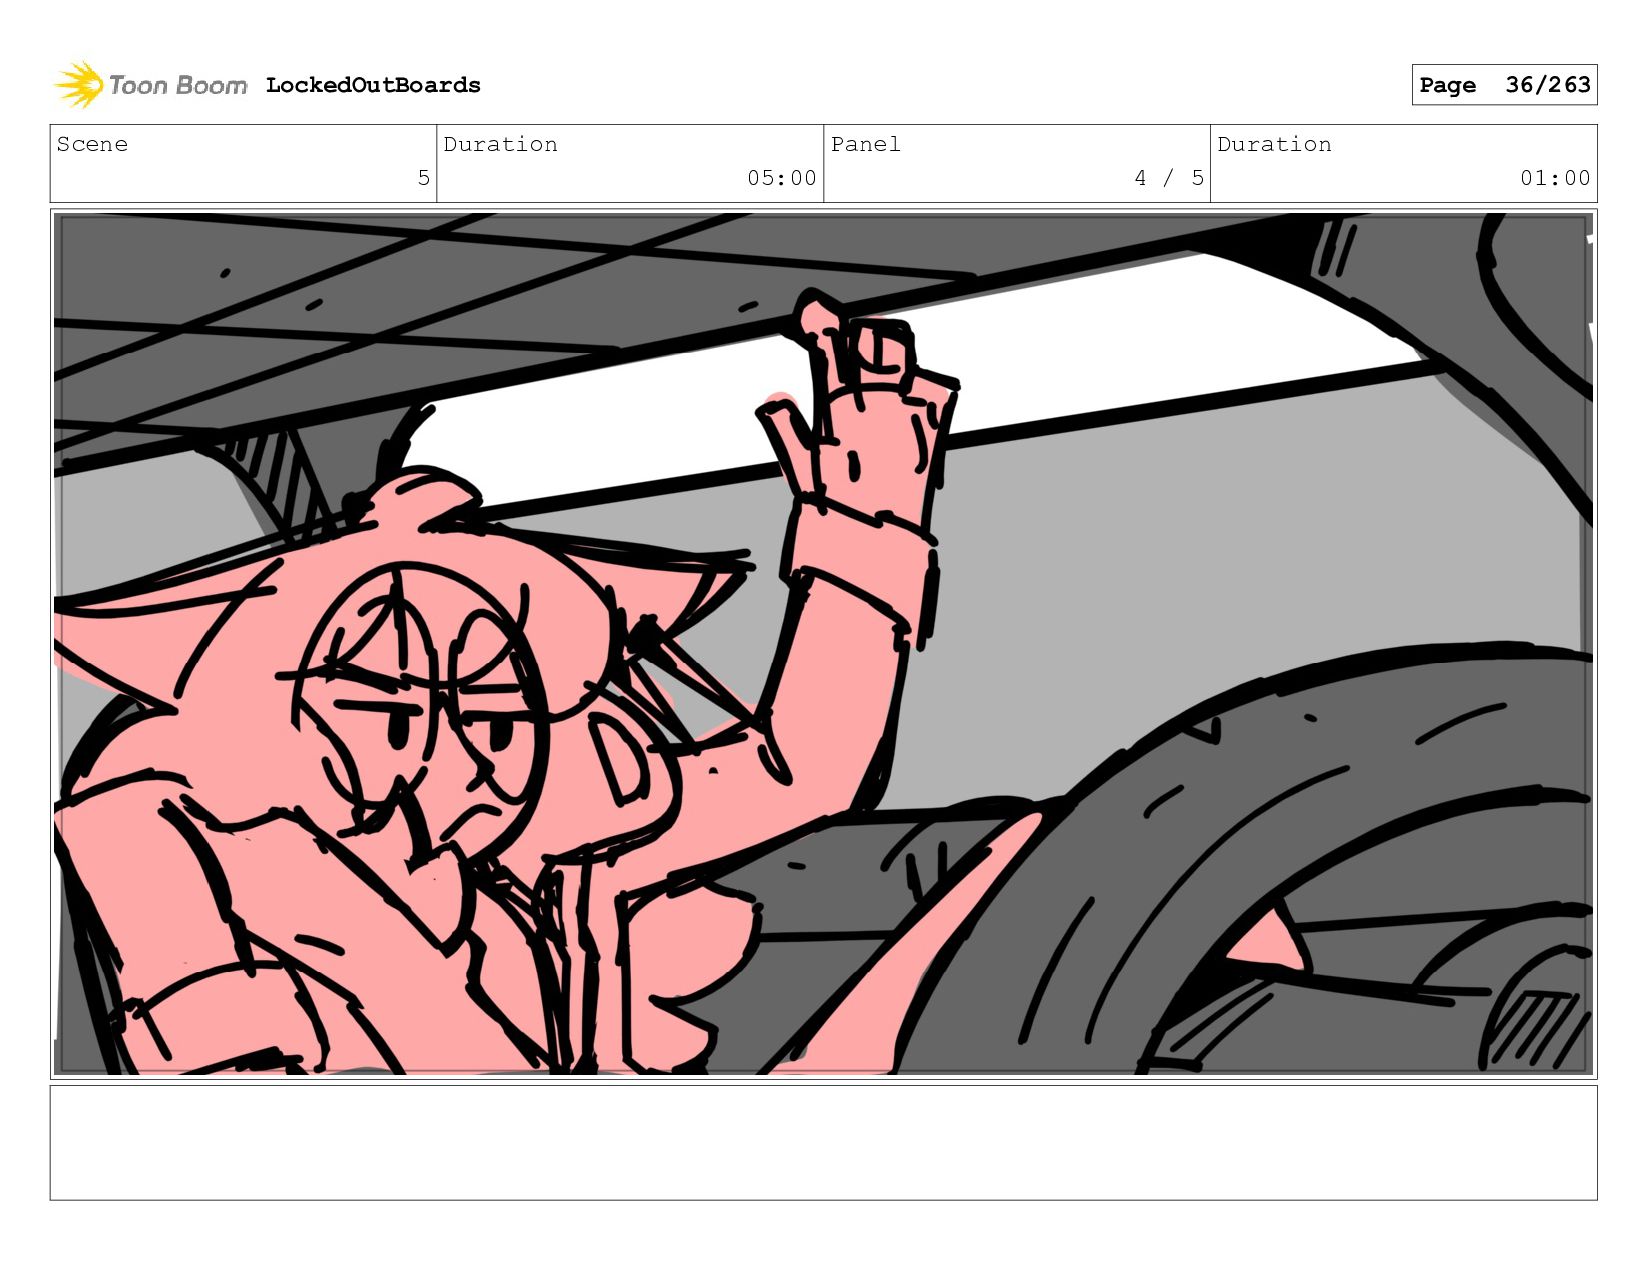Click the panel Duration 01:00 value
Viewport: 1650px width, 1275px height.
coord(1555,178)
